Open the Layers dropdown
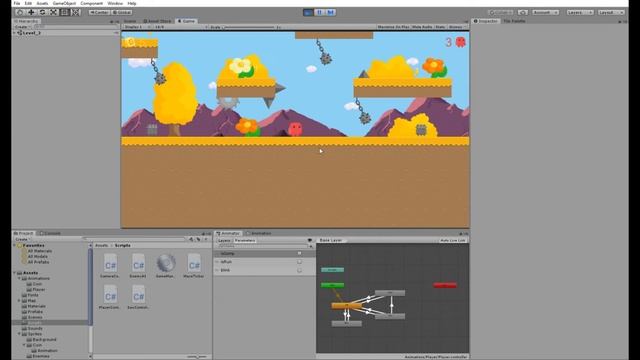This screenshot has height=360, width=640. 579,12
